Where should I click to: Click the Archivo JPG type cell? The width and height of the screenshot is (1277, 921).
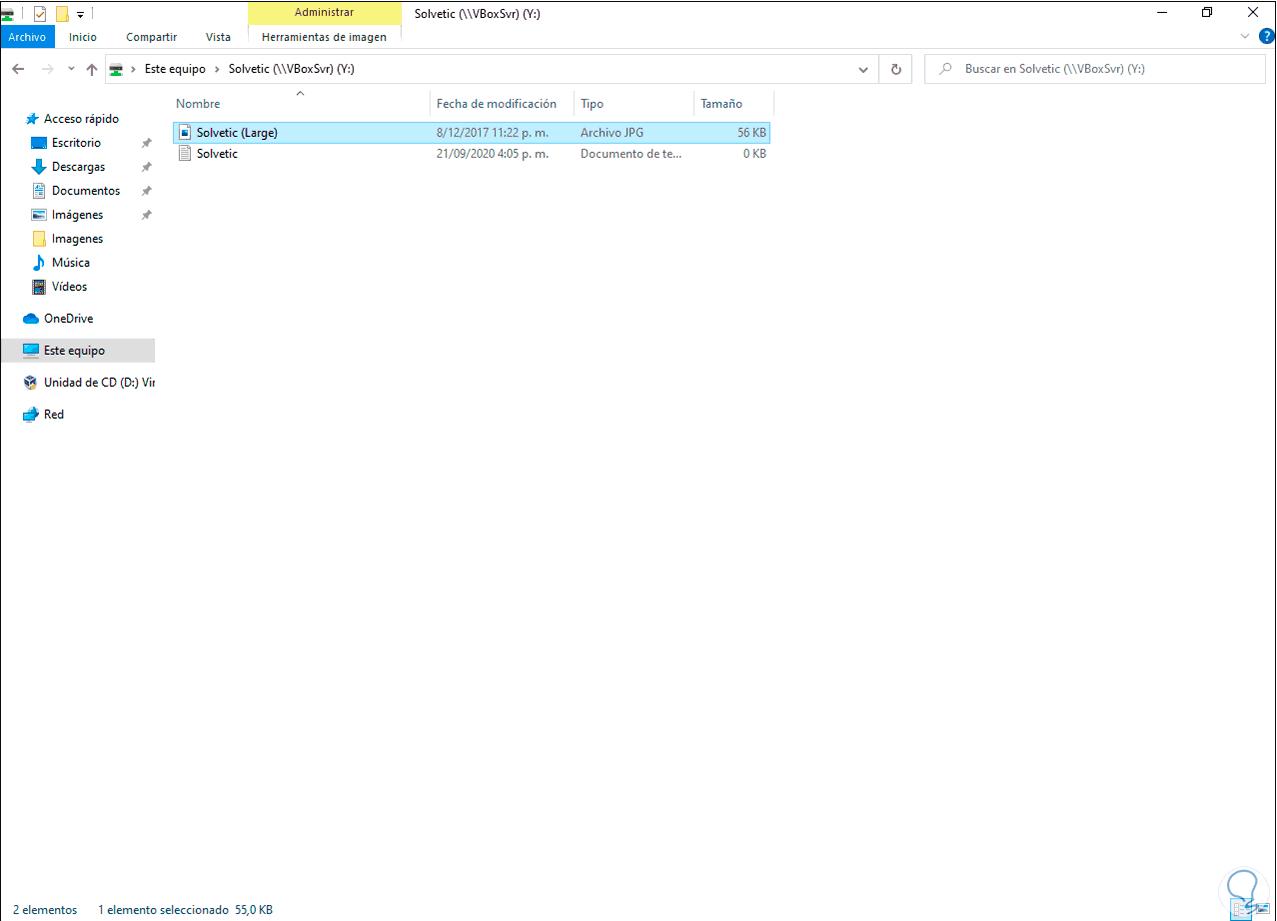[614, 133]
